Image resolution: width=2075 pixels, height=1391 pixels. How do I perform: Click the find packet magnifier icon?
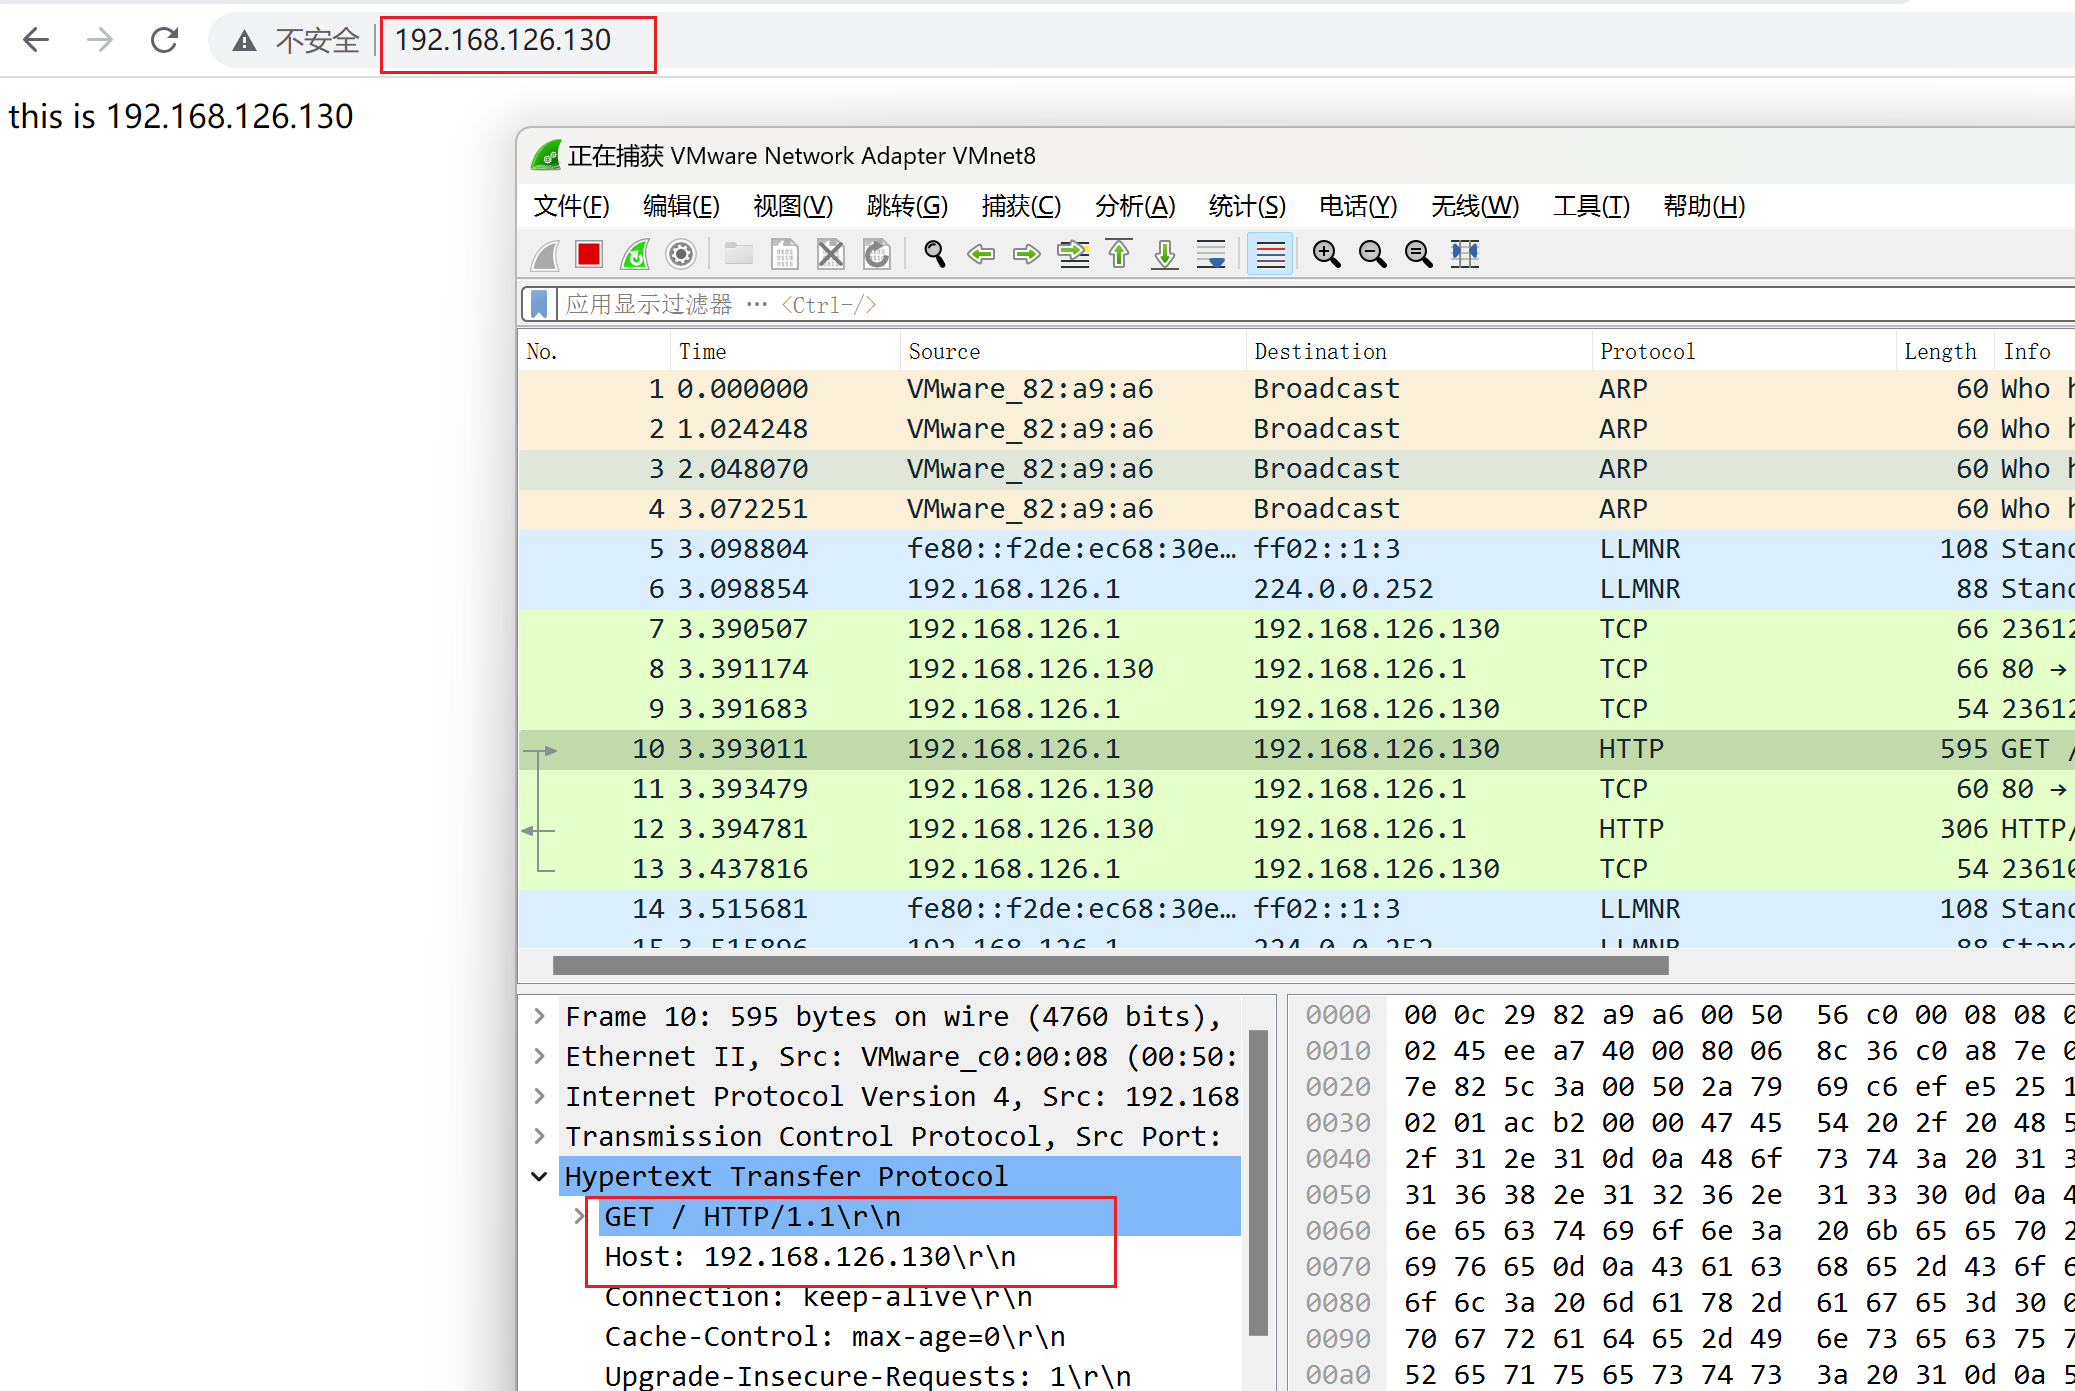tap(934, 255)
